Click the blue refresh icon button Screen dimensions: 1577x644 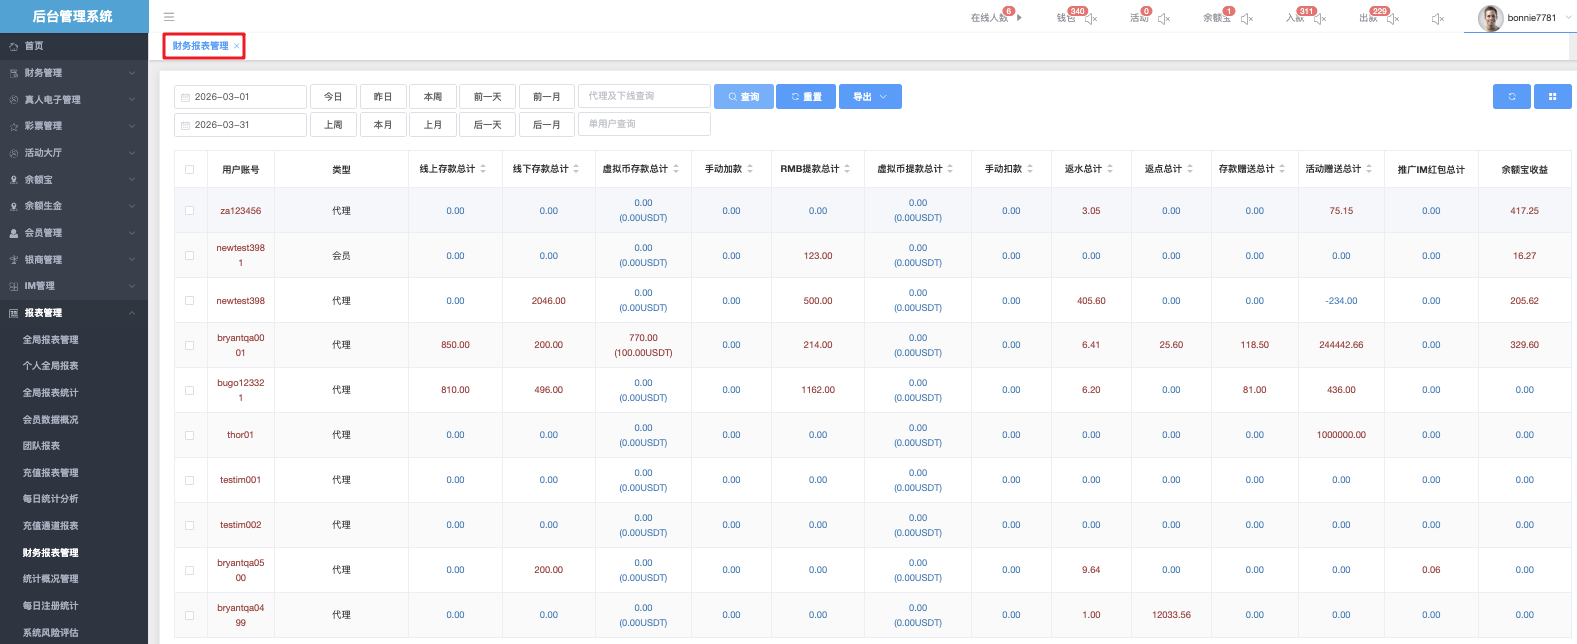(1512, 96)
